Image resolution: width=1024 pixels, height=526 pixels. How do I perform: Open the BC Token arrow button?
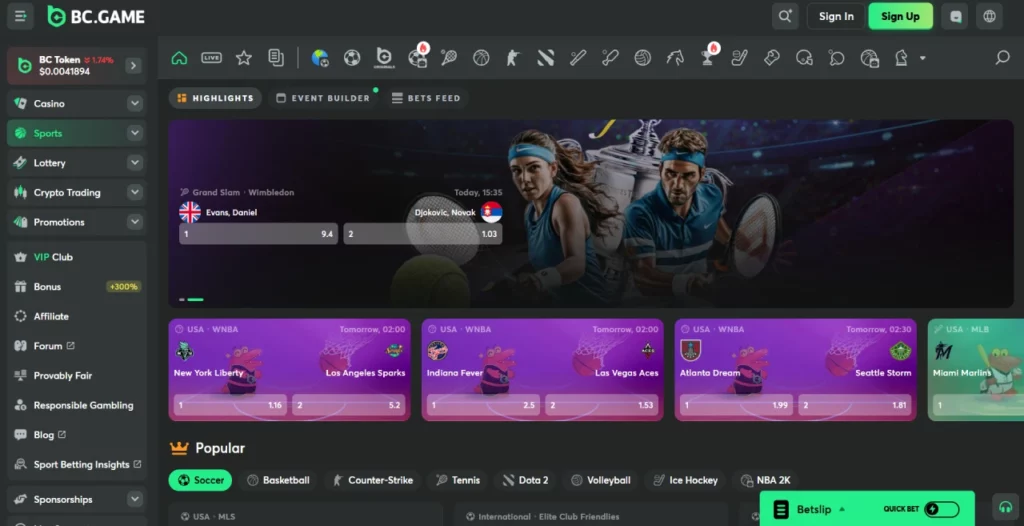[x=133, y=65]
